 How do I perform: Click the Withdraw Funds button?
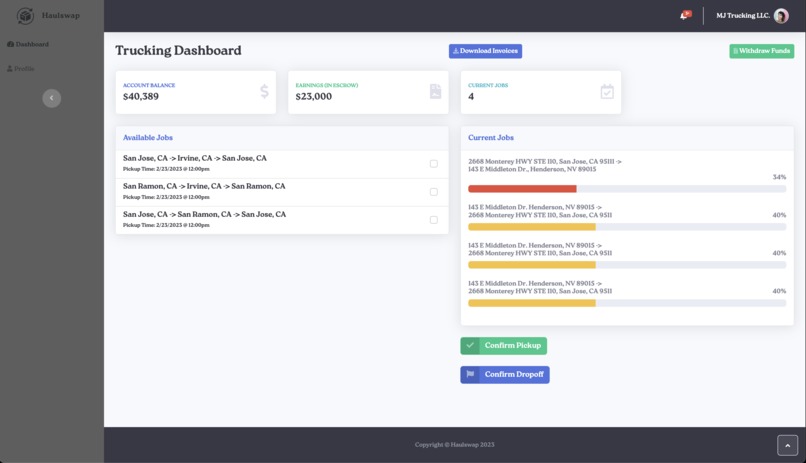coord(761,51)
